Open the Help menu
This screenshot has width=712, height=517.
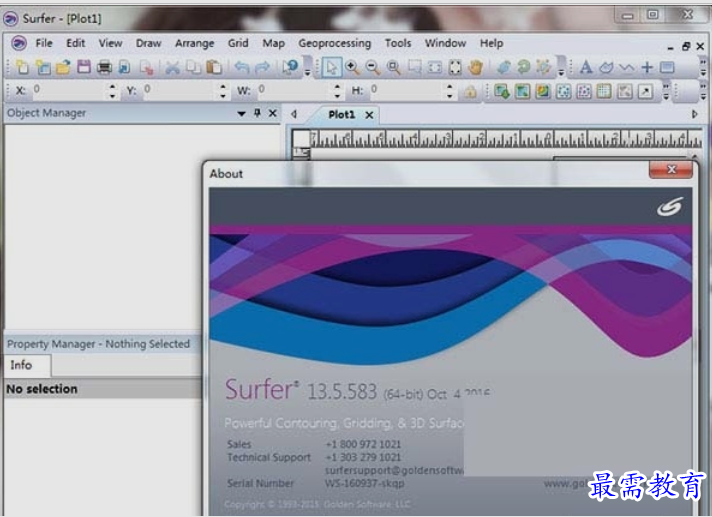coord(491,43)
